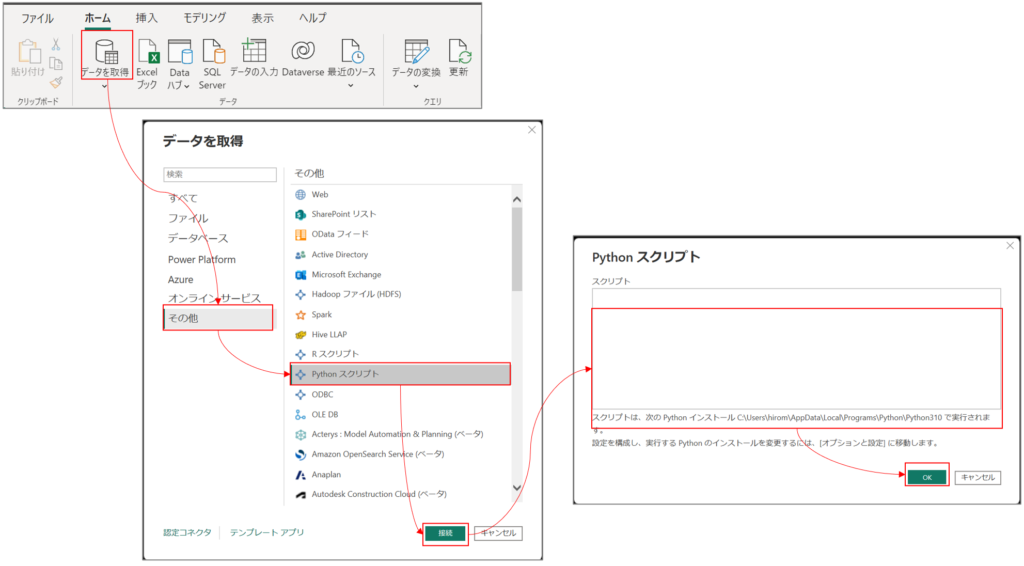
Task: Select the Web connector in the list
Action: tap(400, 195)
